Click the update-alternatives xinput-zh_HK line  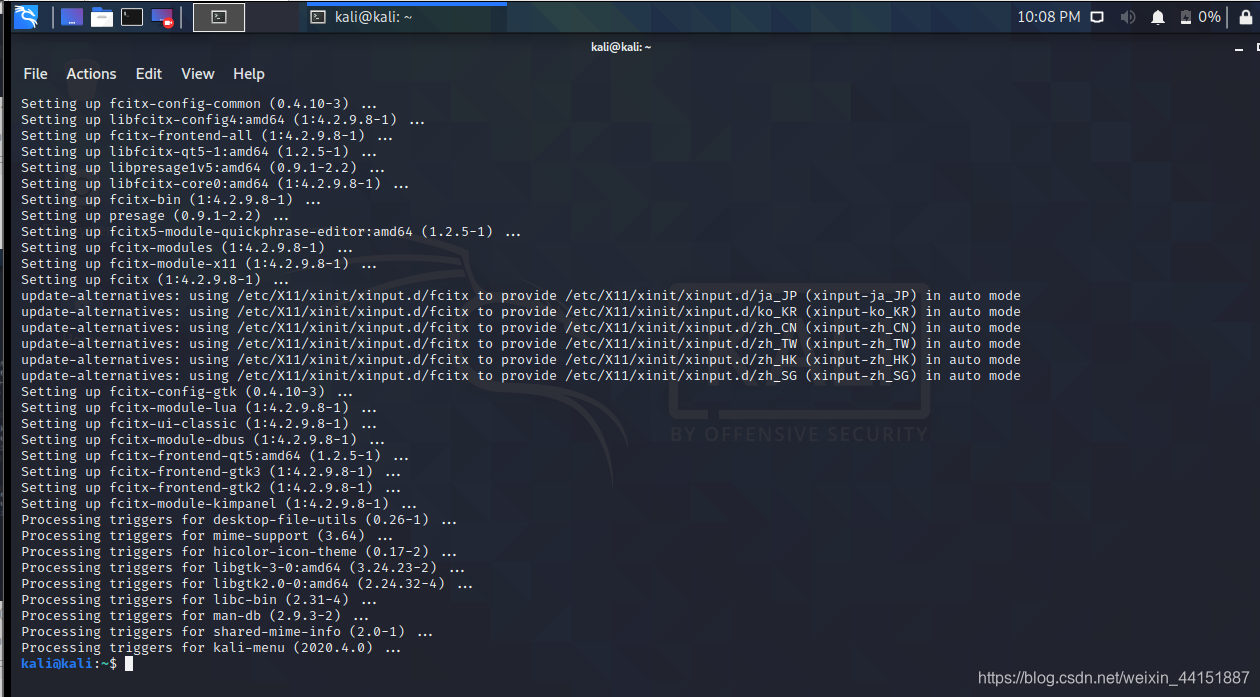click(x=521, y=360)
